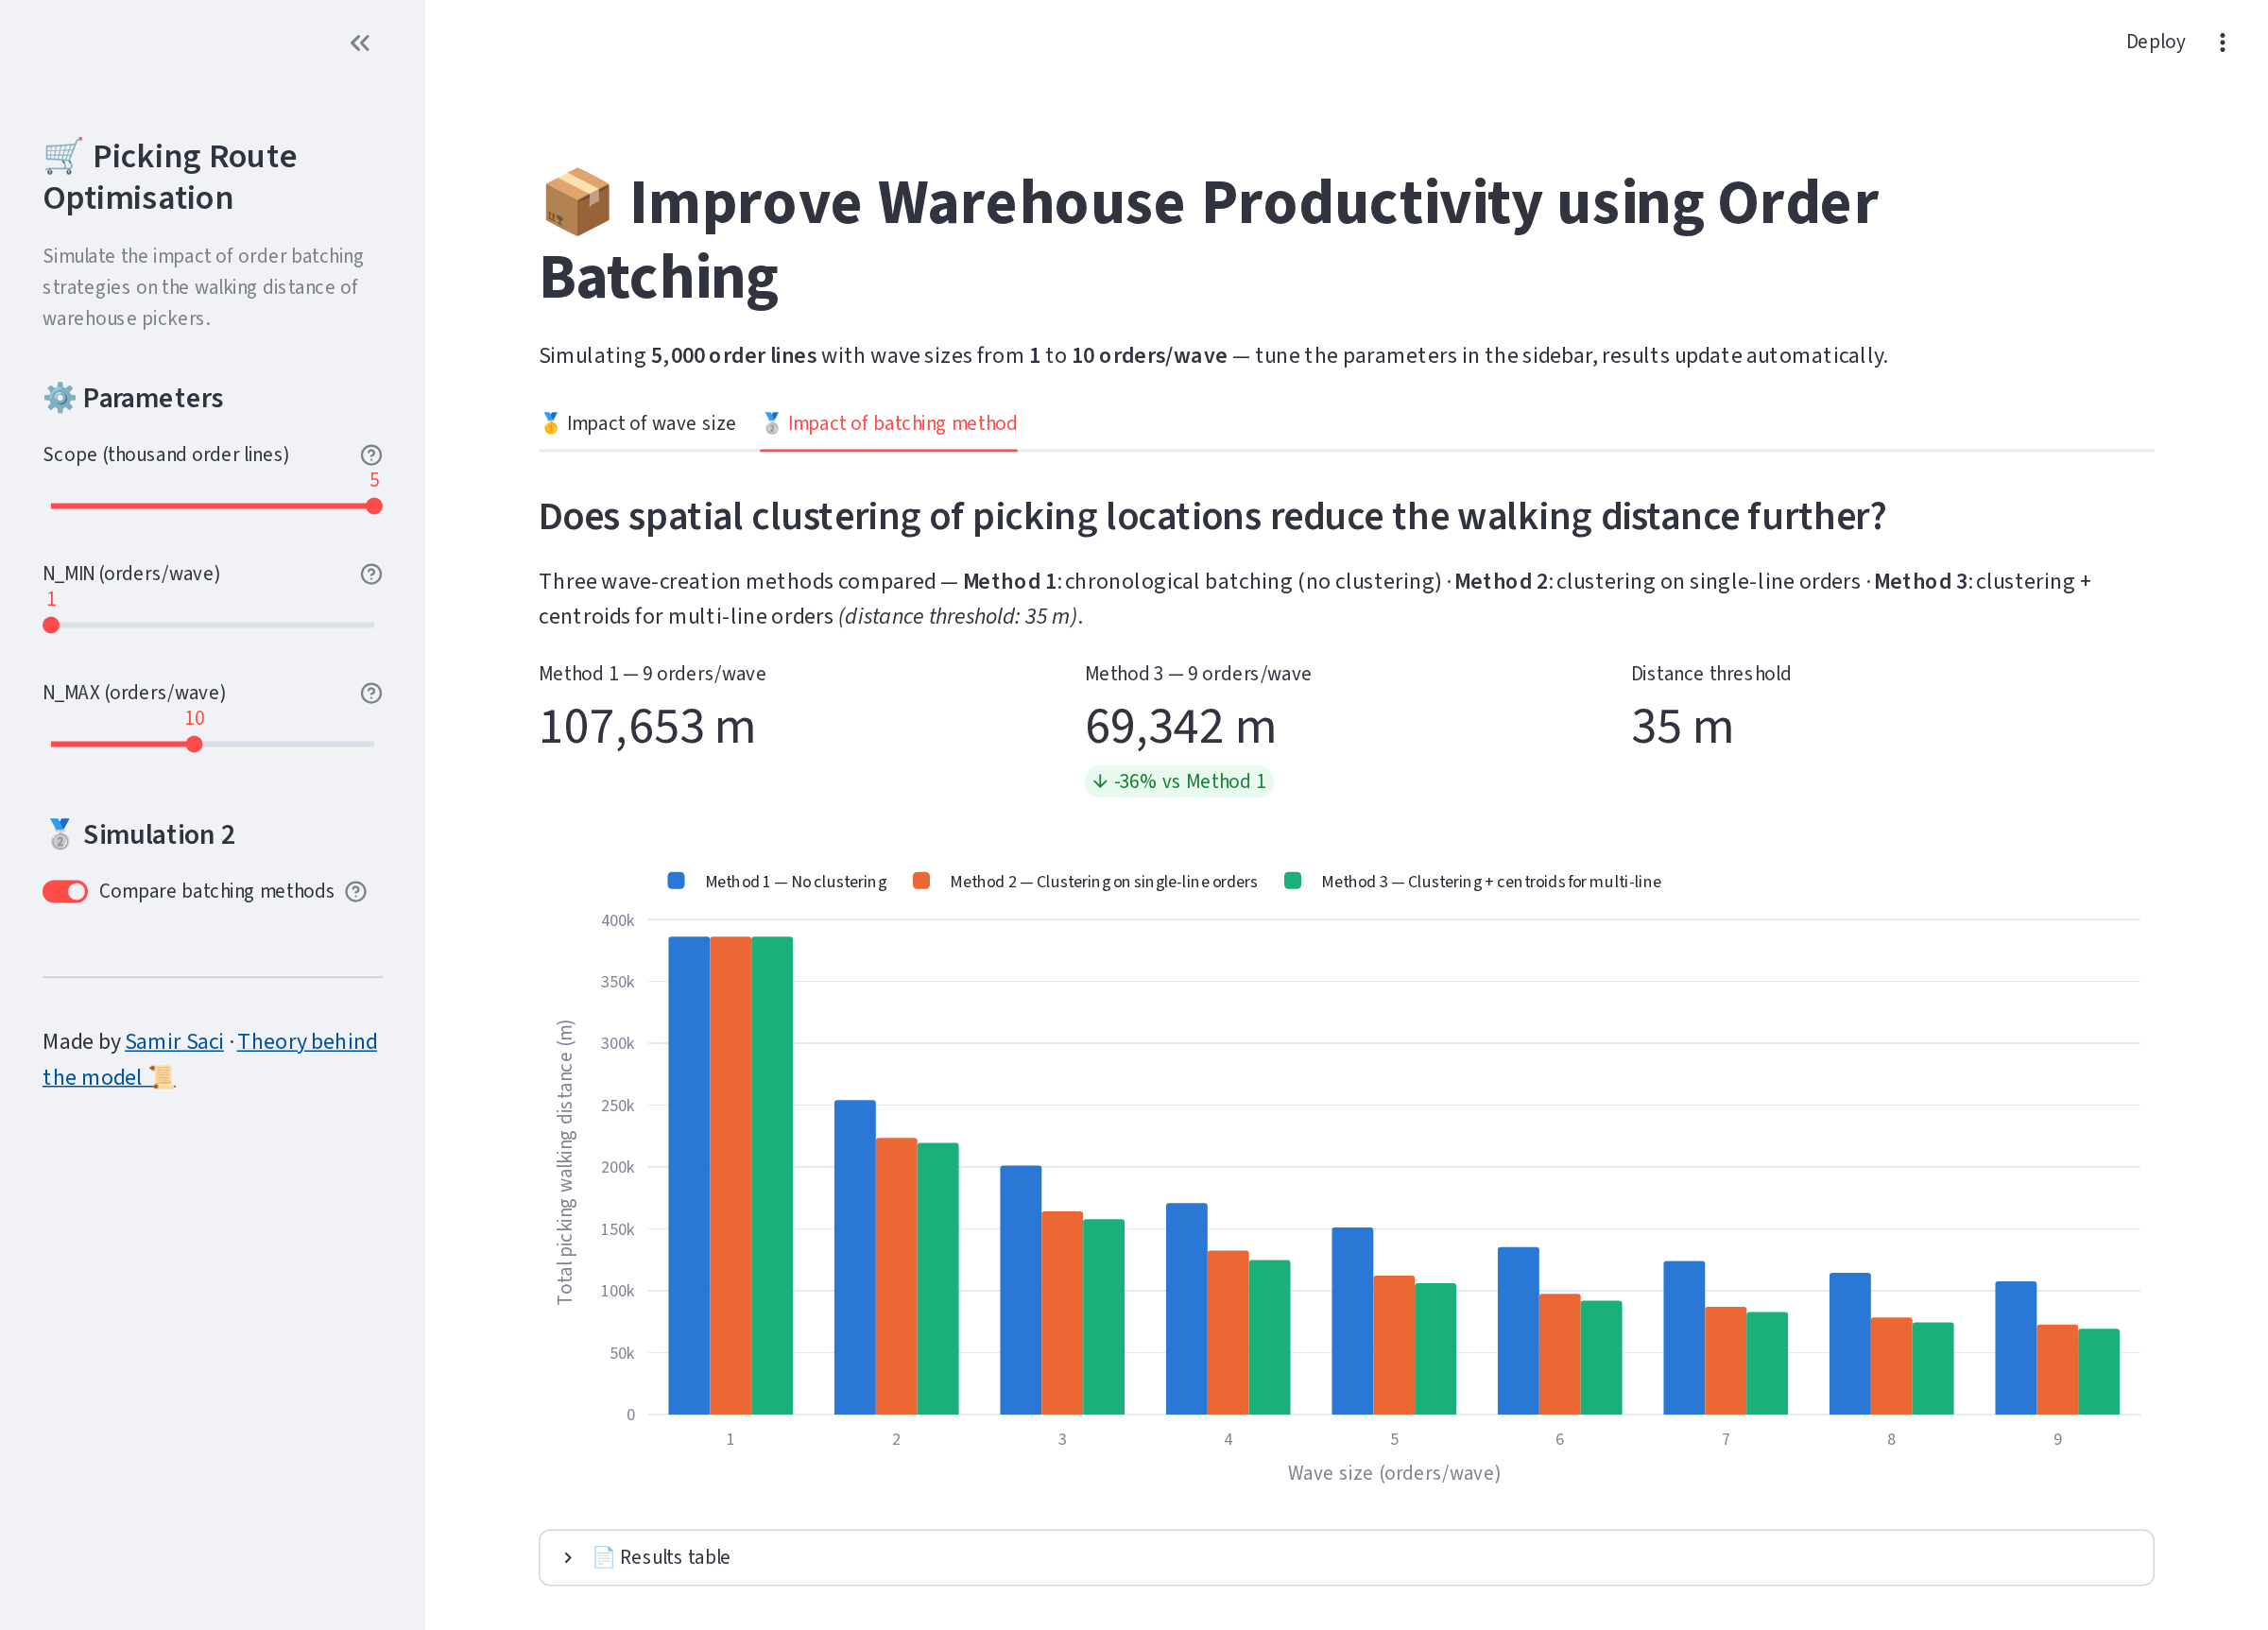2268x1630 pixels.
Task: Show help for Compare batching methods
Action: (356, 892)
